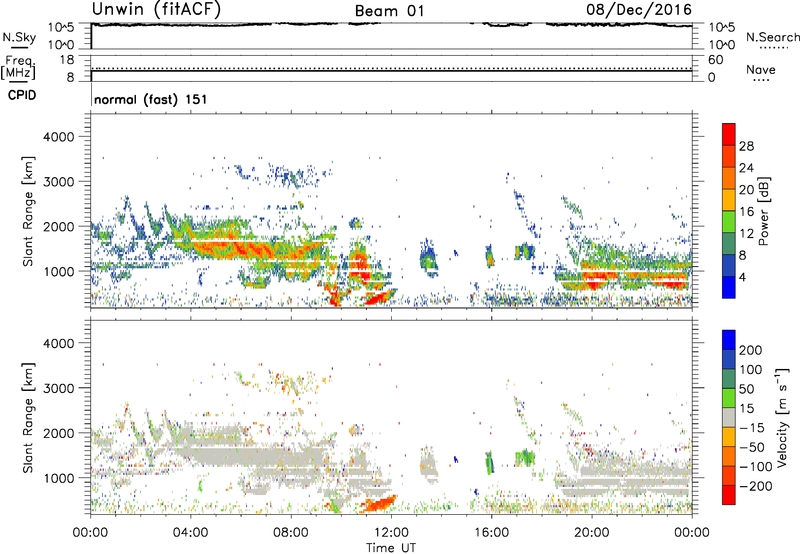Pick the light green Power colorbar segment near 12
The height and width of the screenshot is (554, 800).
coord(729,222)
